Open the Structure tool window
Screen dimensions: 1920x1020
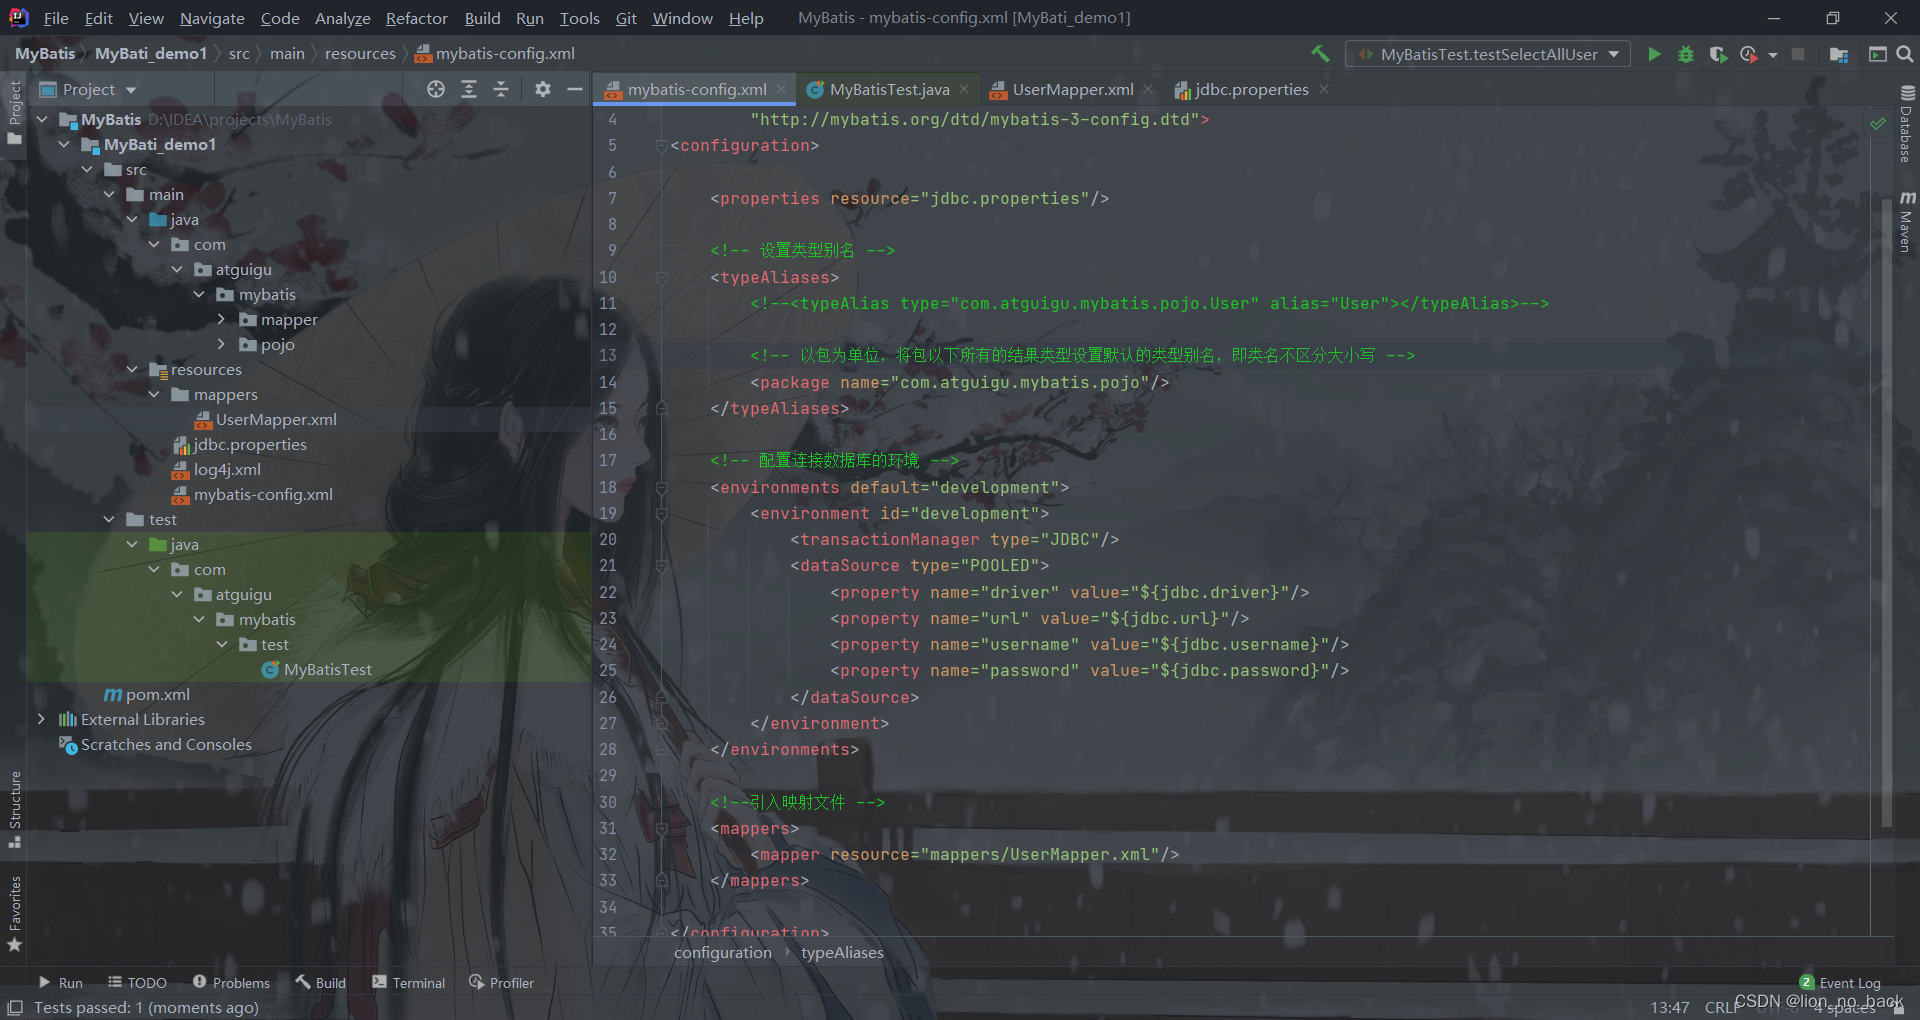point(15,808)
